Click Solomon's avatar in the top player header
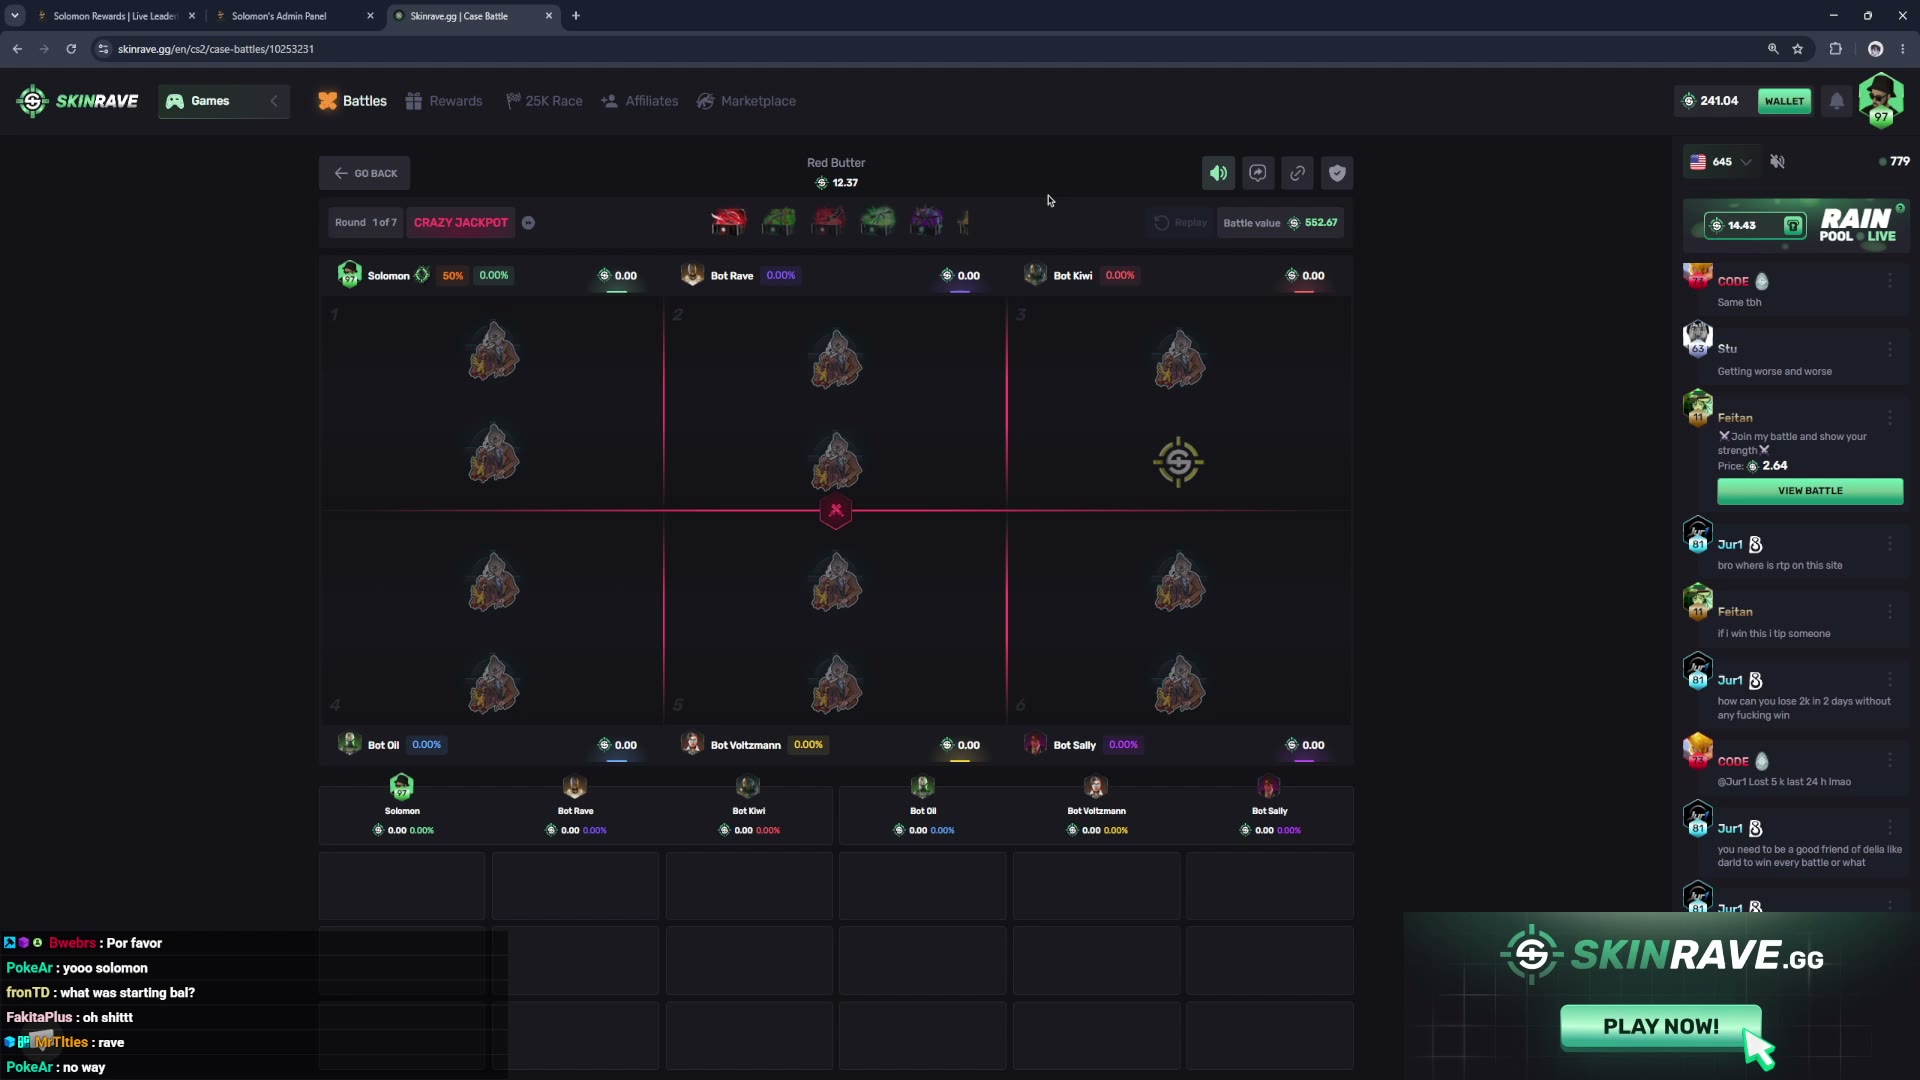This screenshot has height=1080, width=1920. click(x=349, y=275)
